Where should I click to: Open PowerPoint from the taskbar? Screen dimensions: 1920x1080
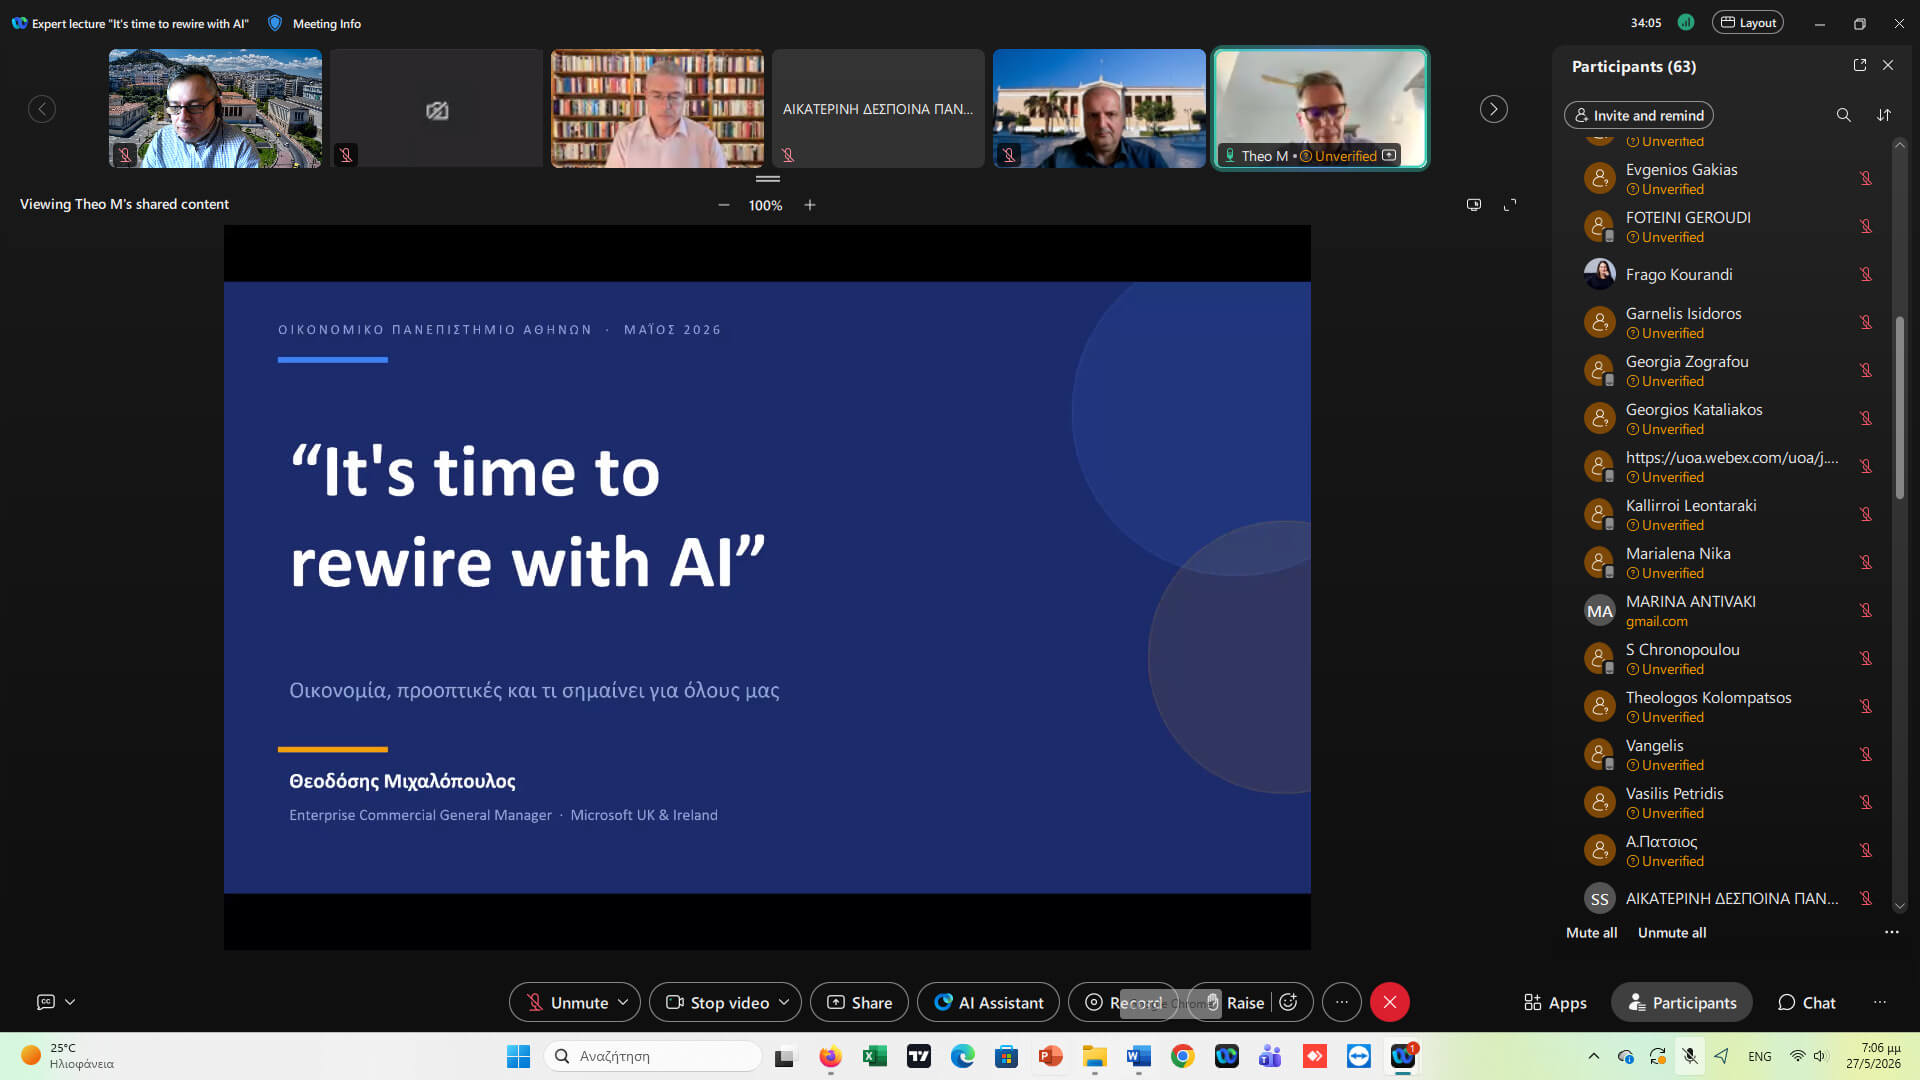(x=1050, y=1056)
